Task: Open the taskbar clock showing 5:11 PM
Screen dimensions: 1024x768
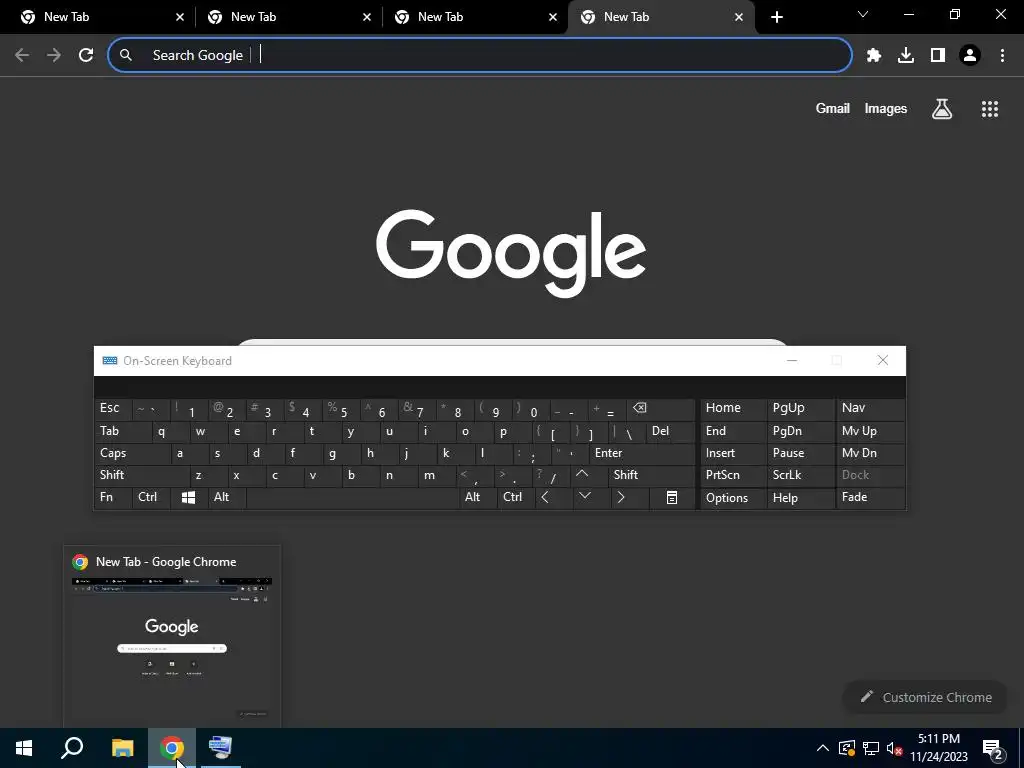Action: (x=939, y=748)
